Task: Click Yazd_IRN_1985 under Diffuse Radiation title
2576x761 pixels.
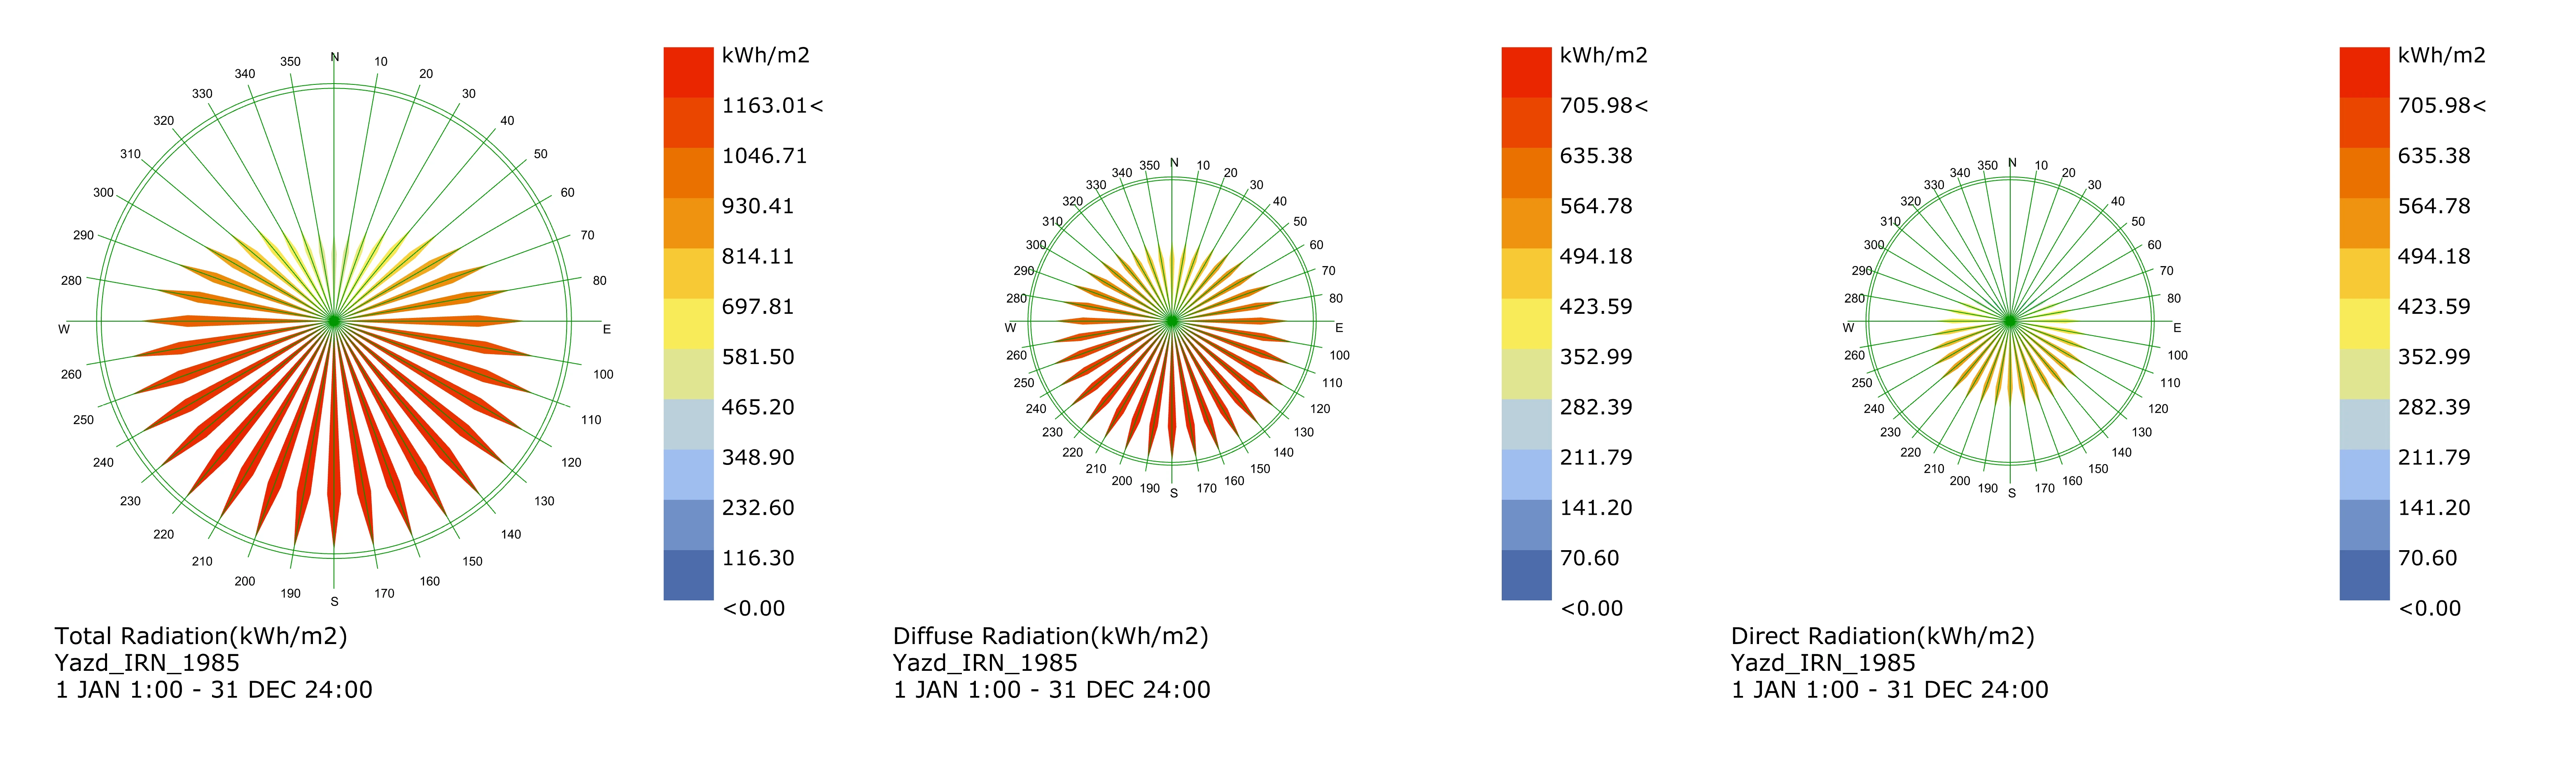Action: tap(985, 663)
